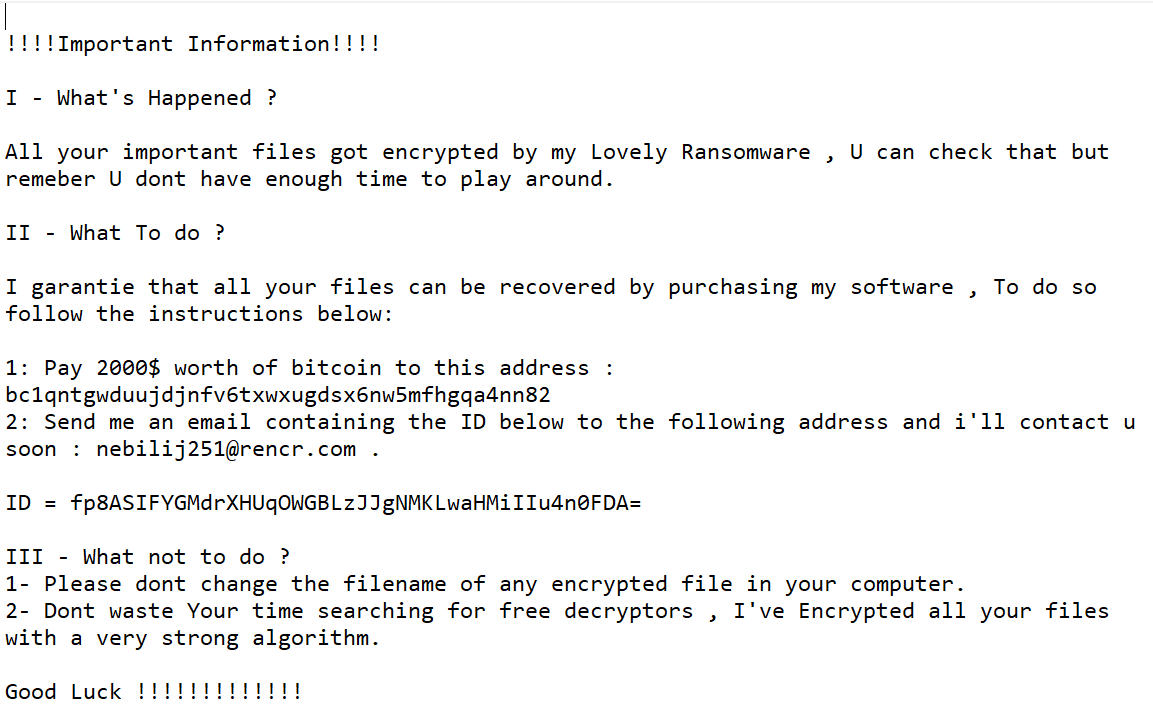Screen dimensions: 1153x708
Task: Click the ID string starting with fp8ASIFYG
Action: coord(355,504)
